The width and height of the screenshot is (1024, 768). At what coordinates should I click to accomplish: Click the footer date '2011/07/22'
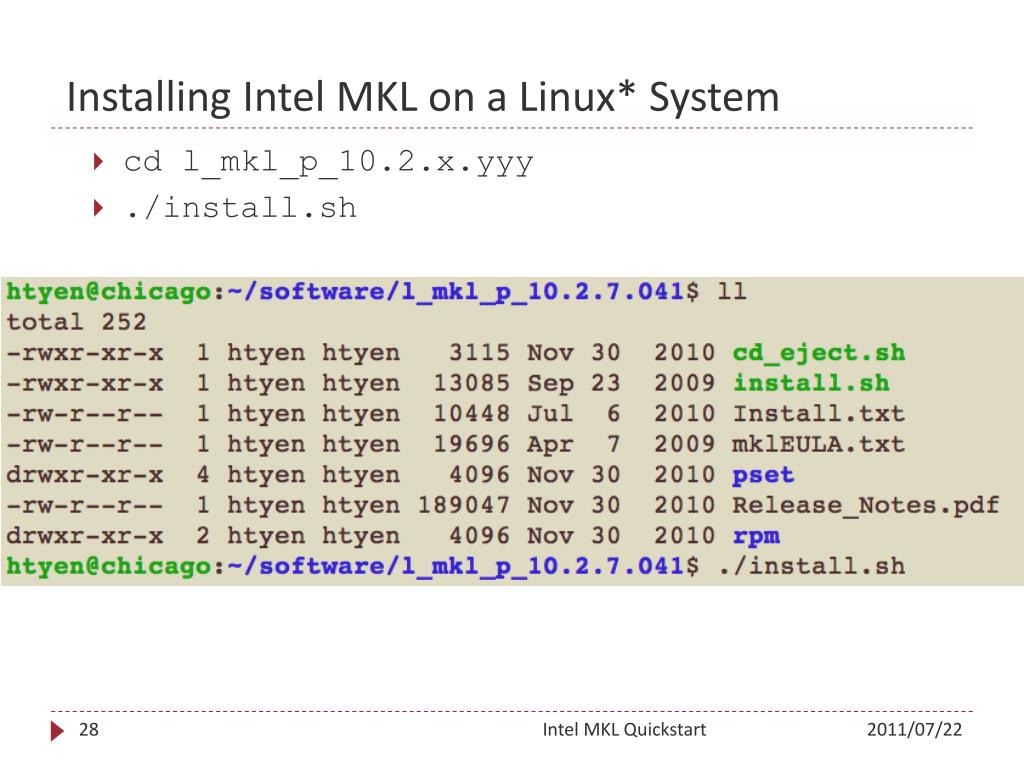pos(914,729)
